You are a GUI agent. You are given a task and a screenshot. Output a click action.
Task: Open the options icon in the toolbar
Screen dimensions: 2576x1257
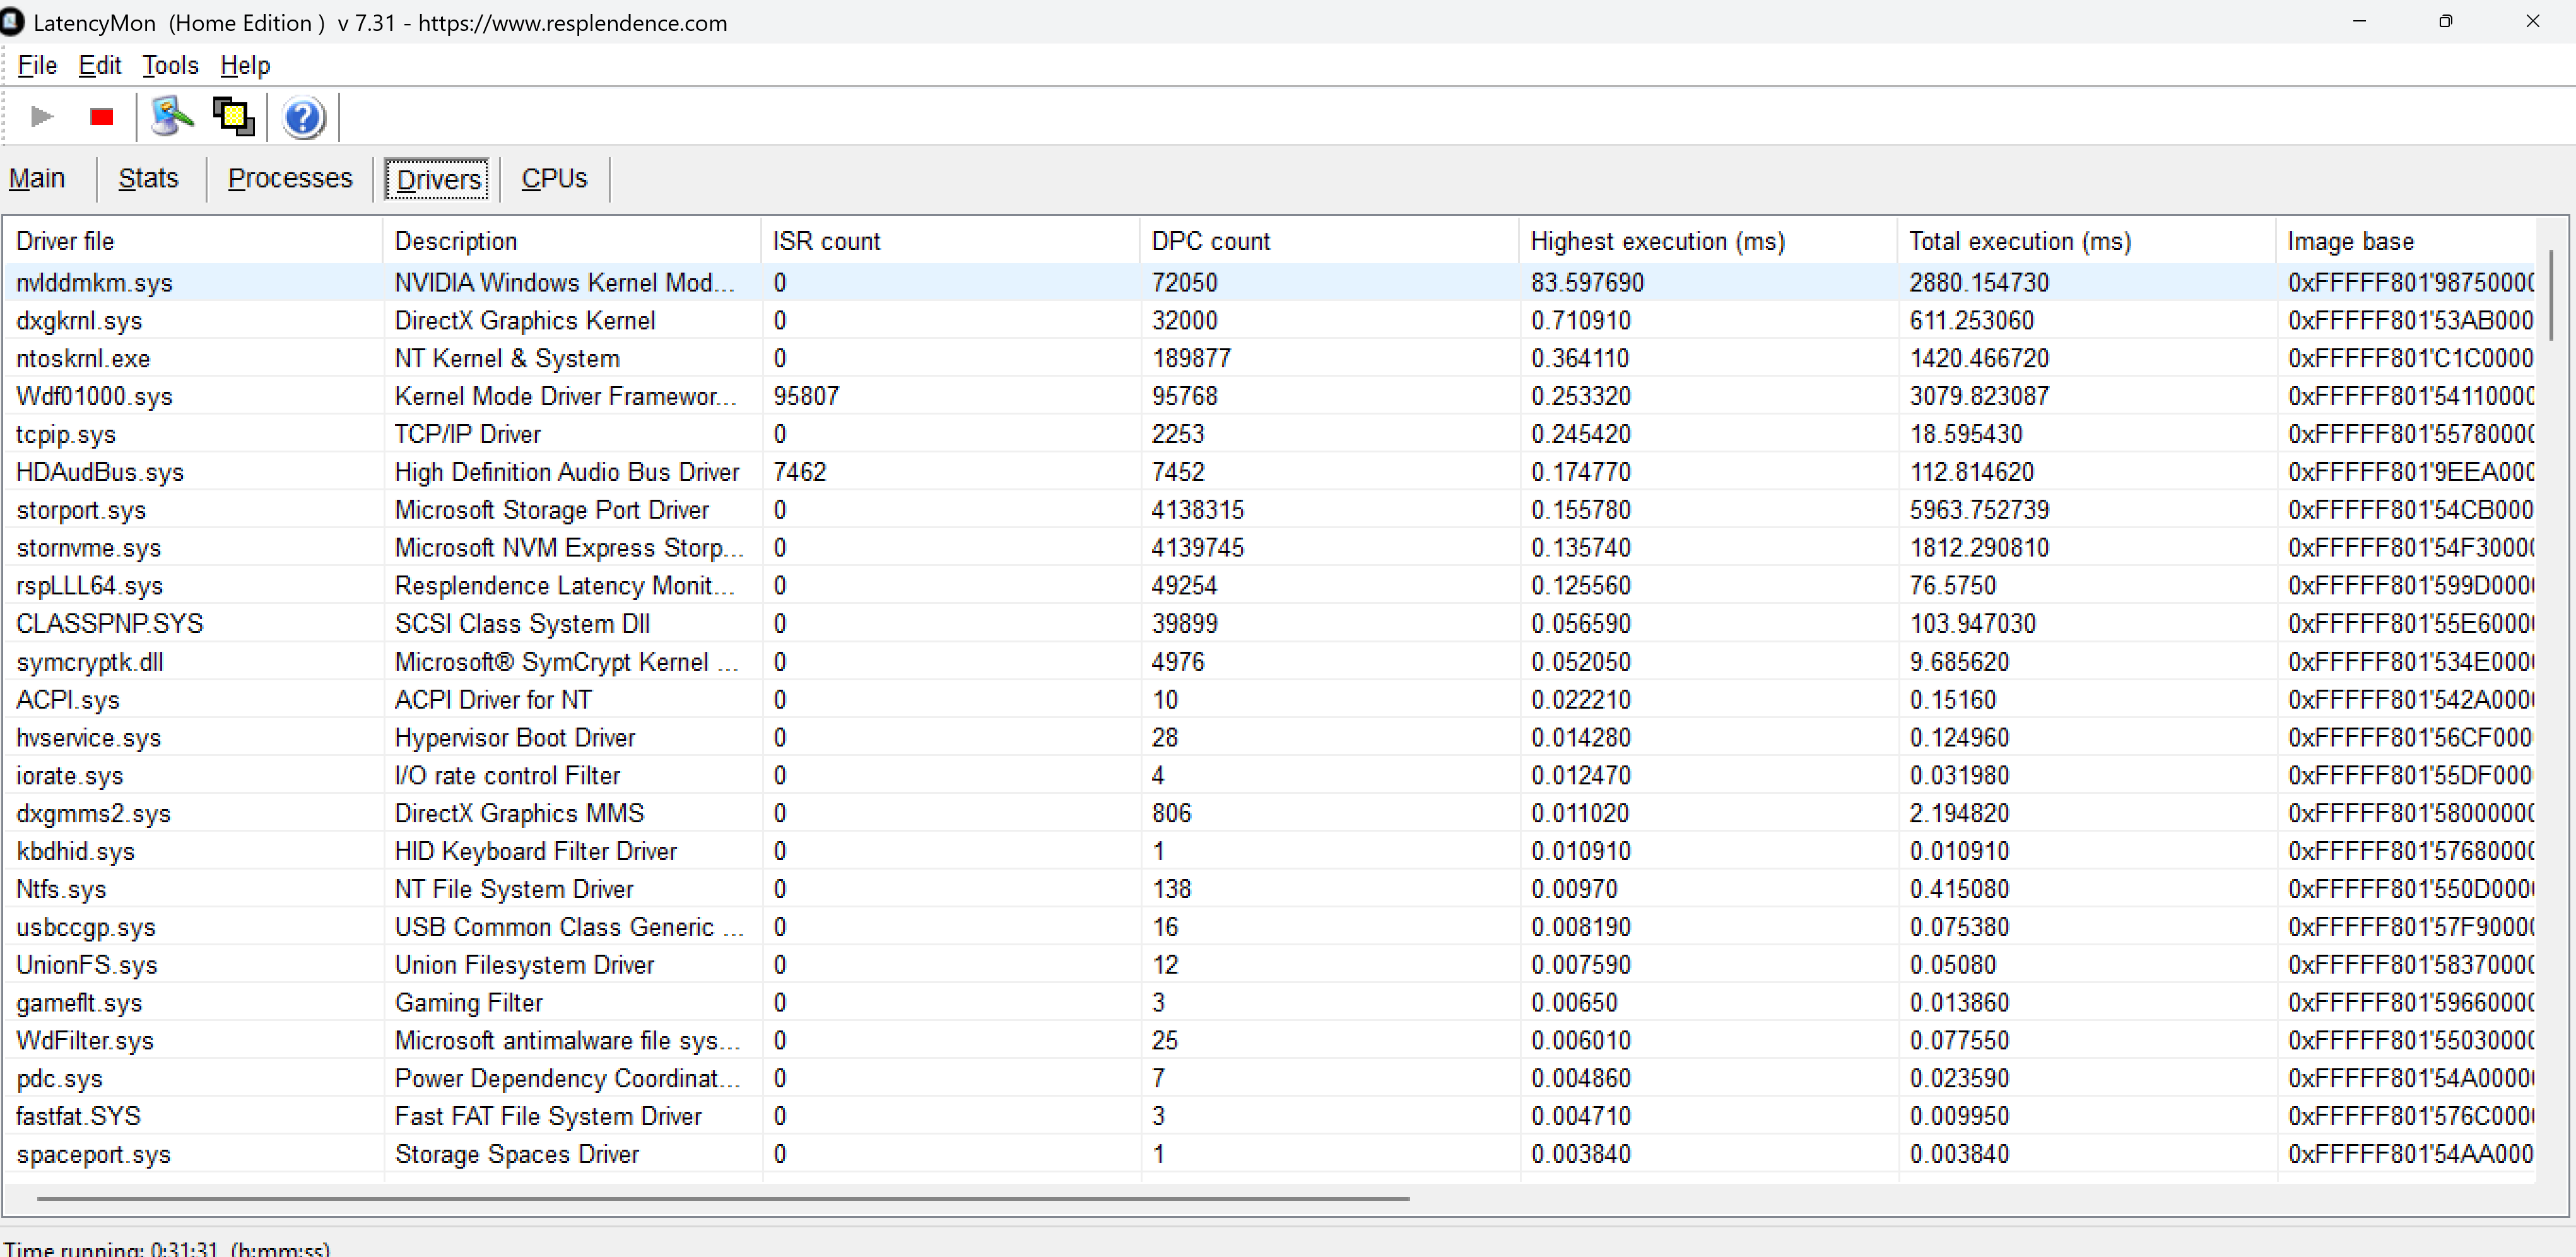pos(171,117)
